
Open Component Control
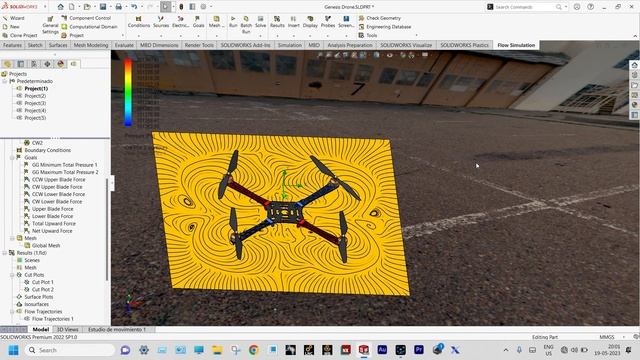coord(86,18)
